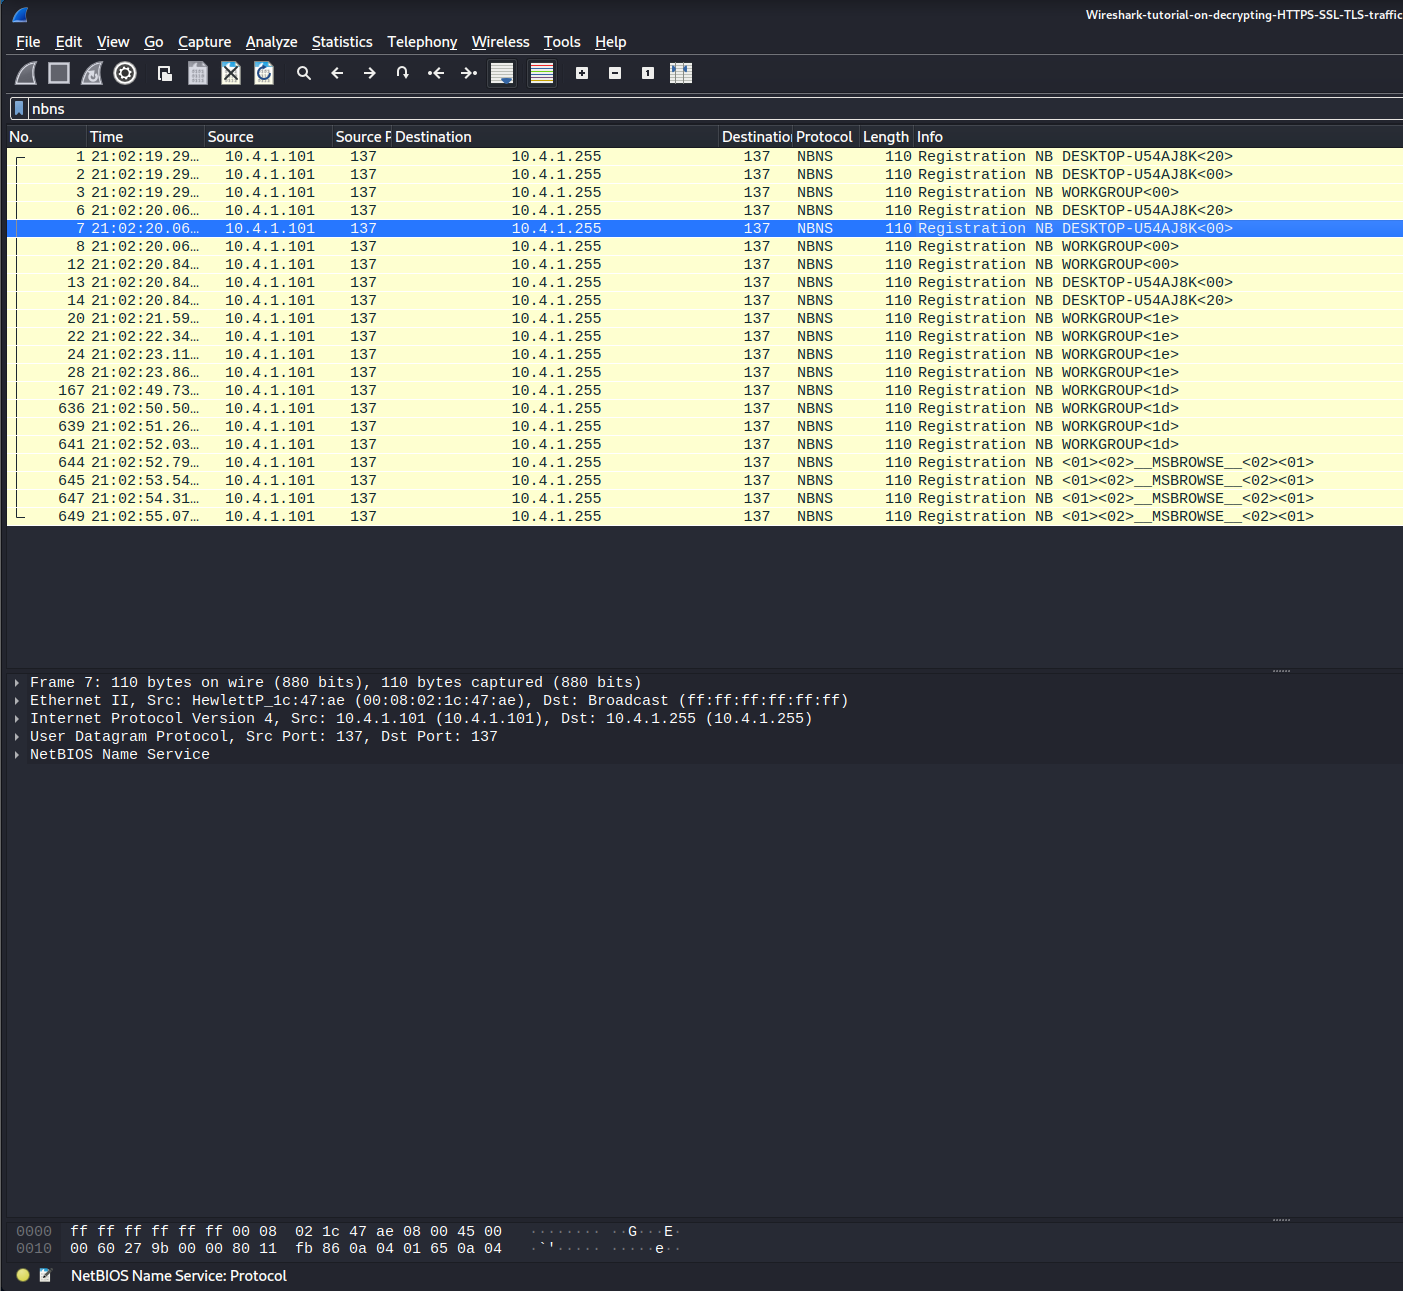The width and height of the screenshot is (1403, 1291).
Task: Click the splitter handle above packet details
Action: pos(1281,671)
